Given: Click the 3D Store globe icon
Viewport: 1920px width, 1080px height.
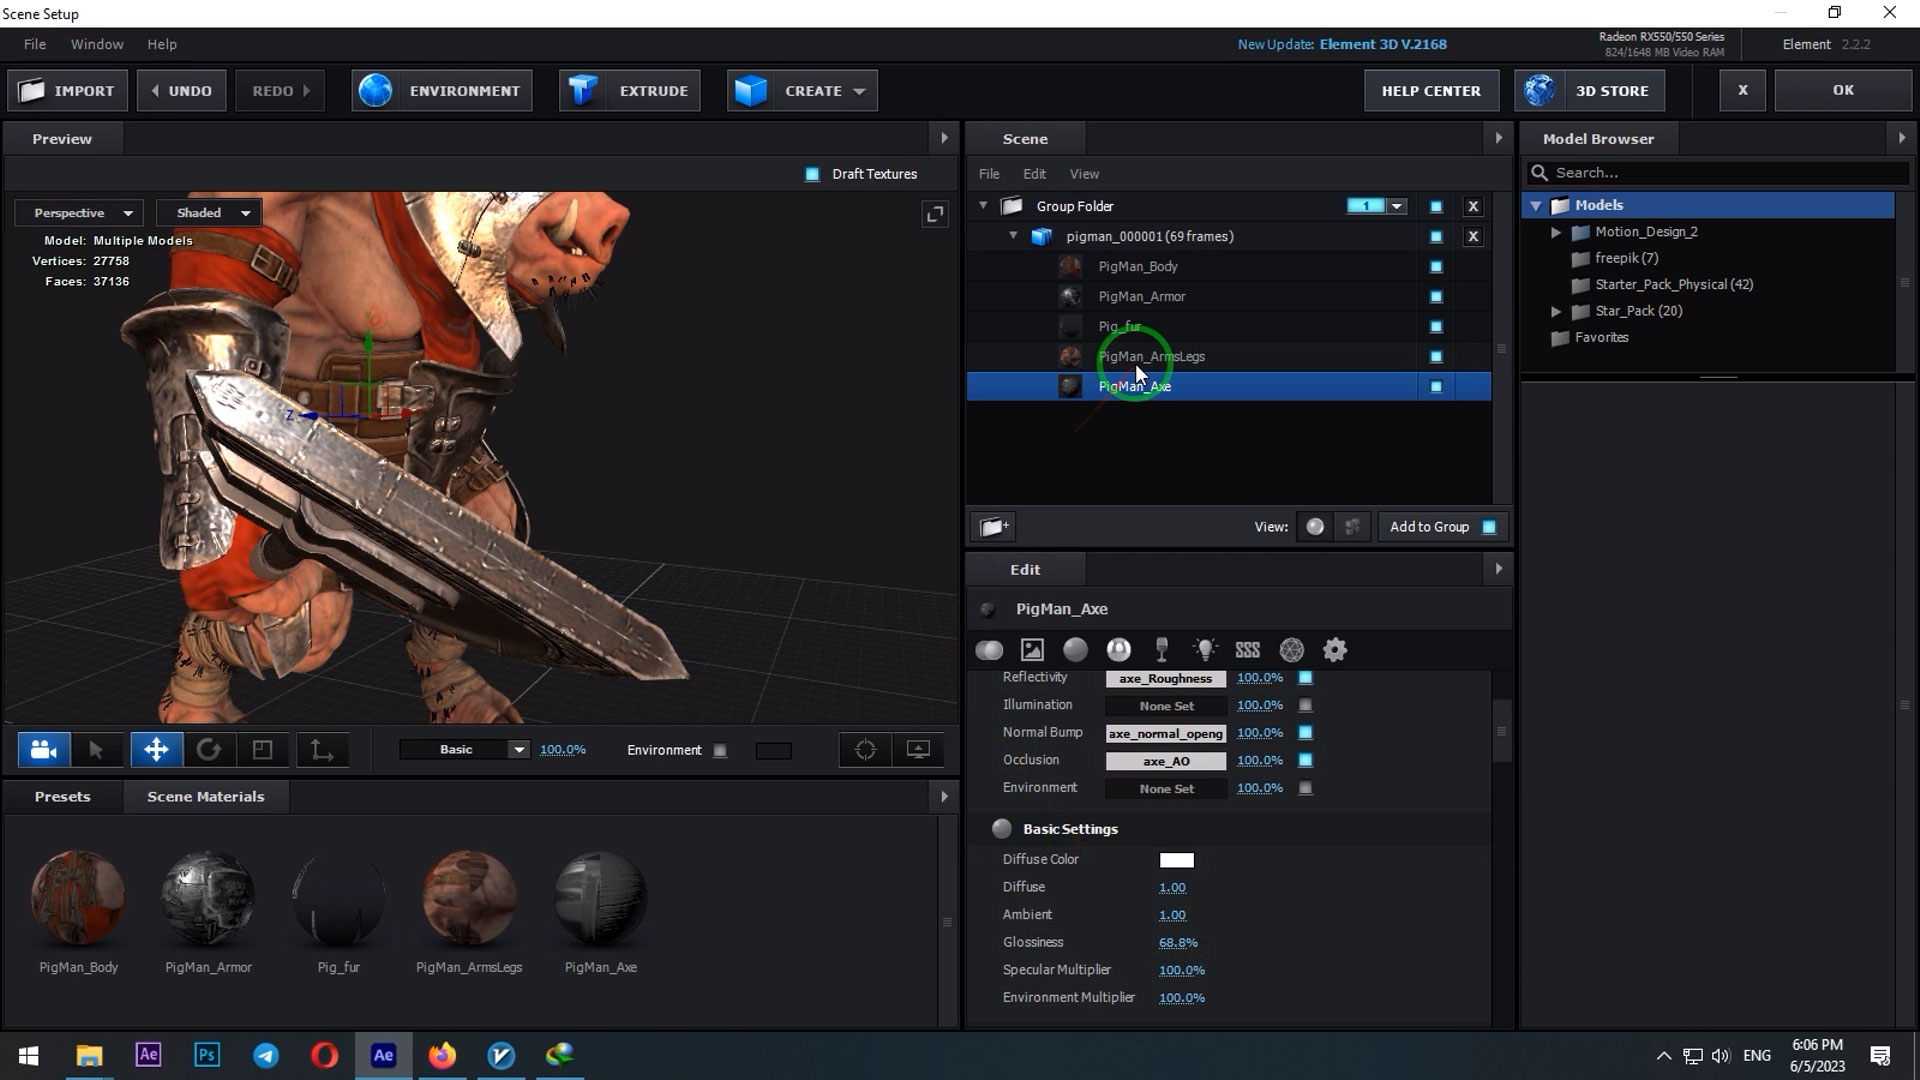Looking at the screenshot, I should 1539,90.
